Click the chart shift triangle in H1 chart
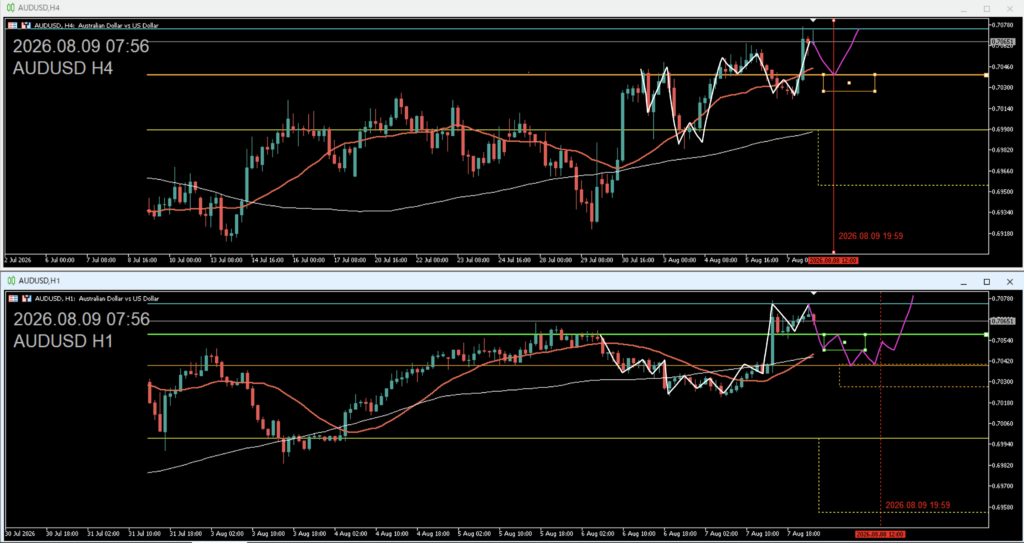 [813, 294]
